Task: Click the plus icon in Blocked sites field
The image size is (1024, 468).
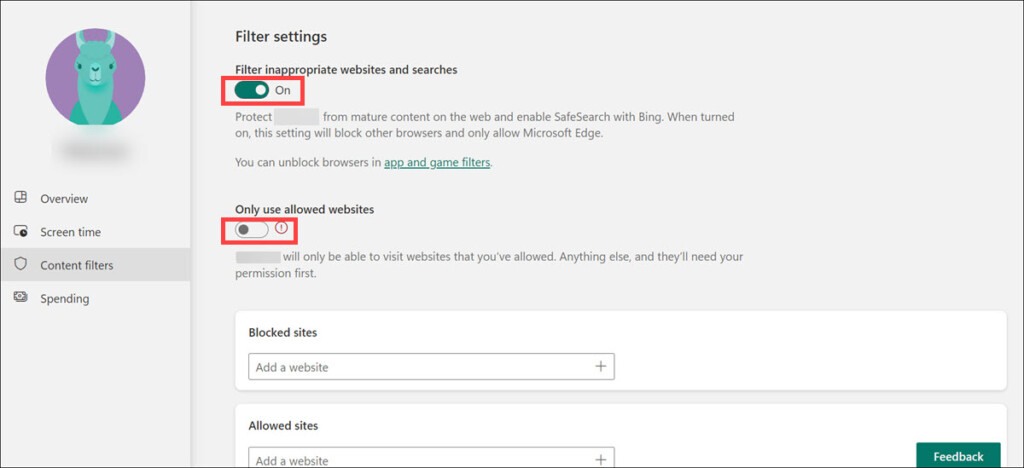Action: pos(601,367)
